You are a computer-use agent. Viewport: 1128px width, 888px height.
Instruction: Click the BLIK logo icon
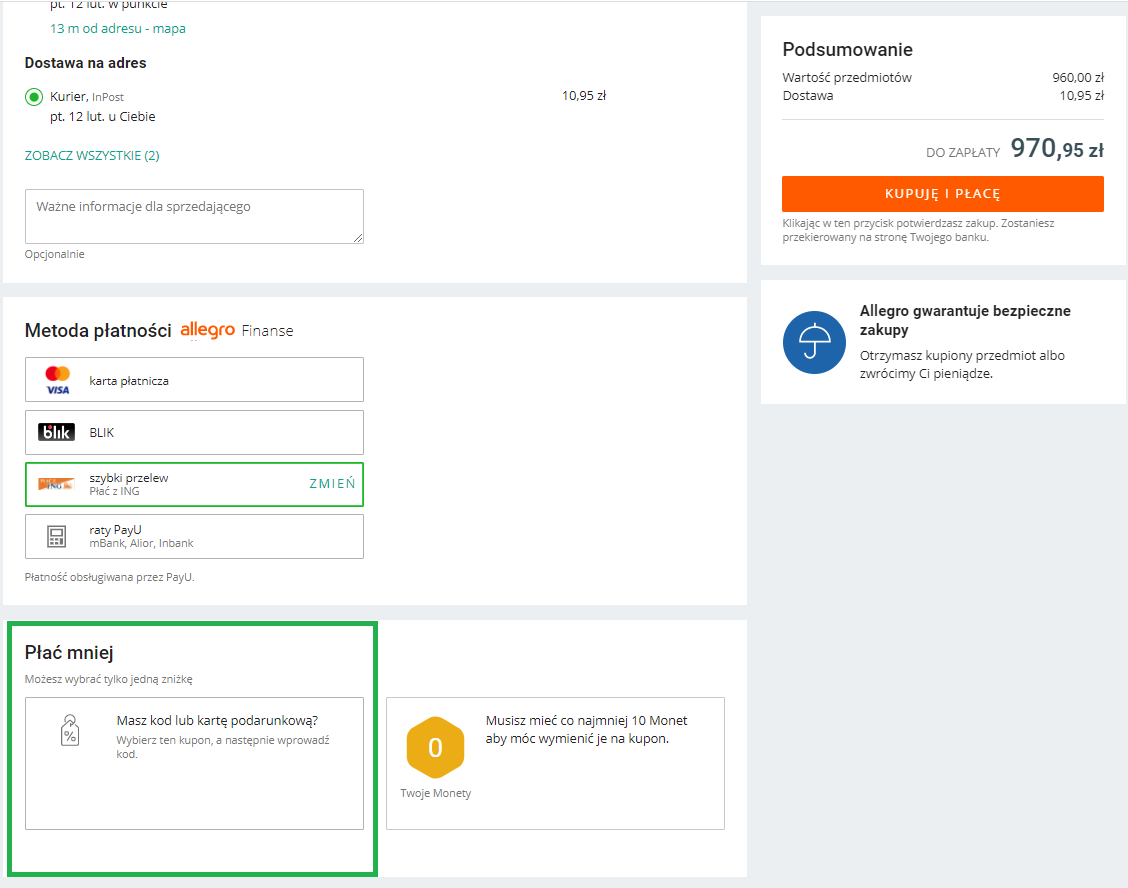point(56,432)
